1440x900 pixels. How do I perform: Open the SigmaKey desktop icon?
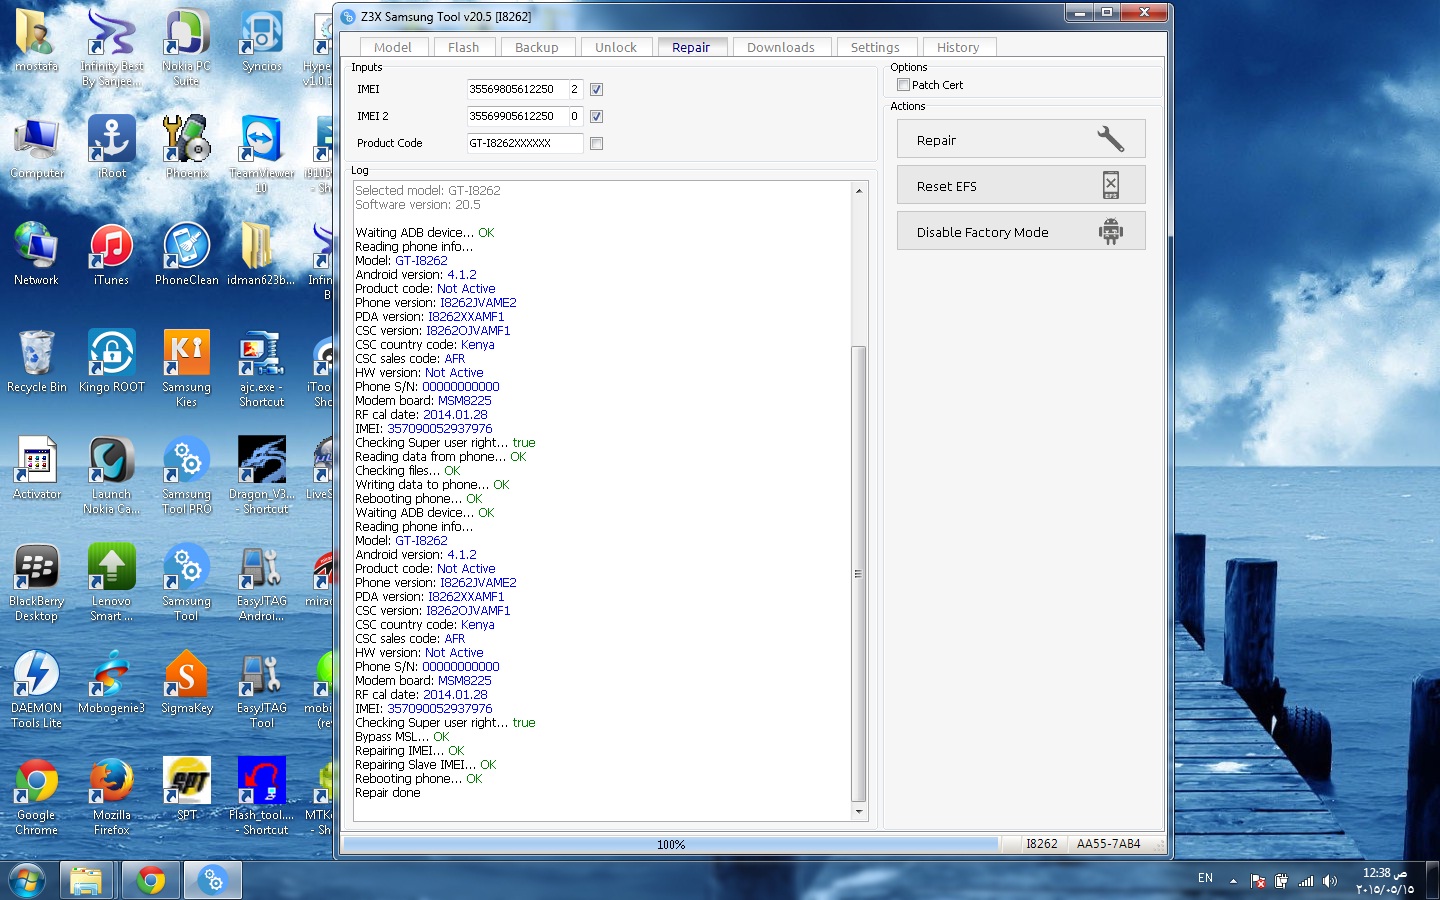(187, 682)
